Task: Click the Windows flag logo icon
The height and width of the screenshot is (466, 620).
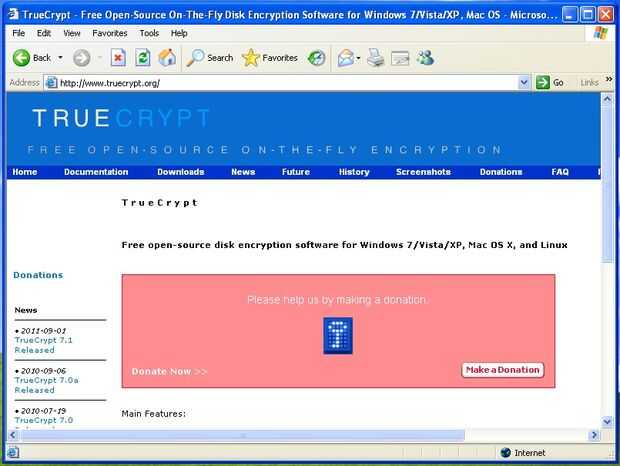Action: 601,33
